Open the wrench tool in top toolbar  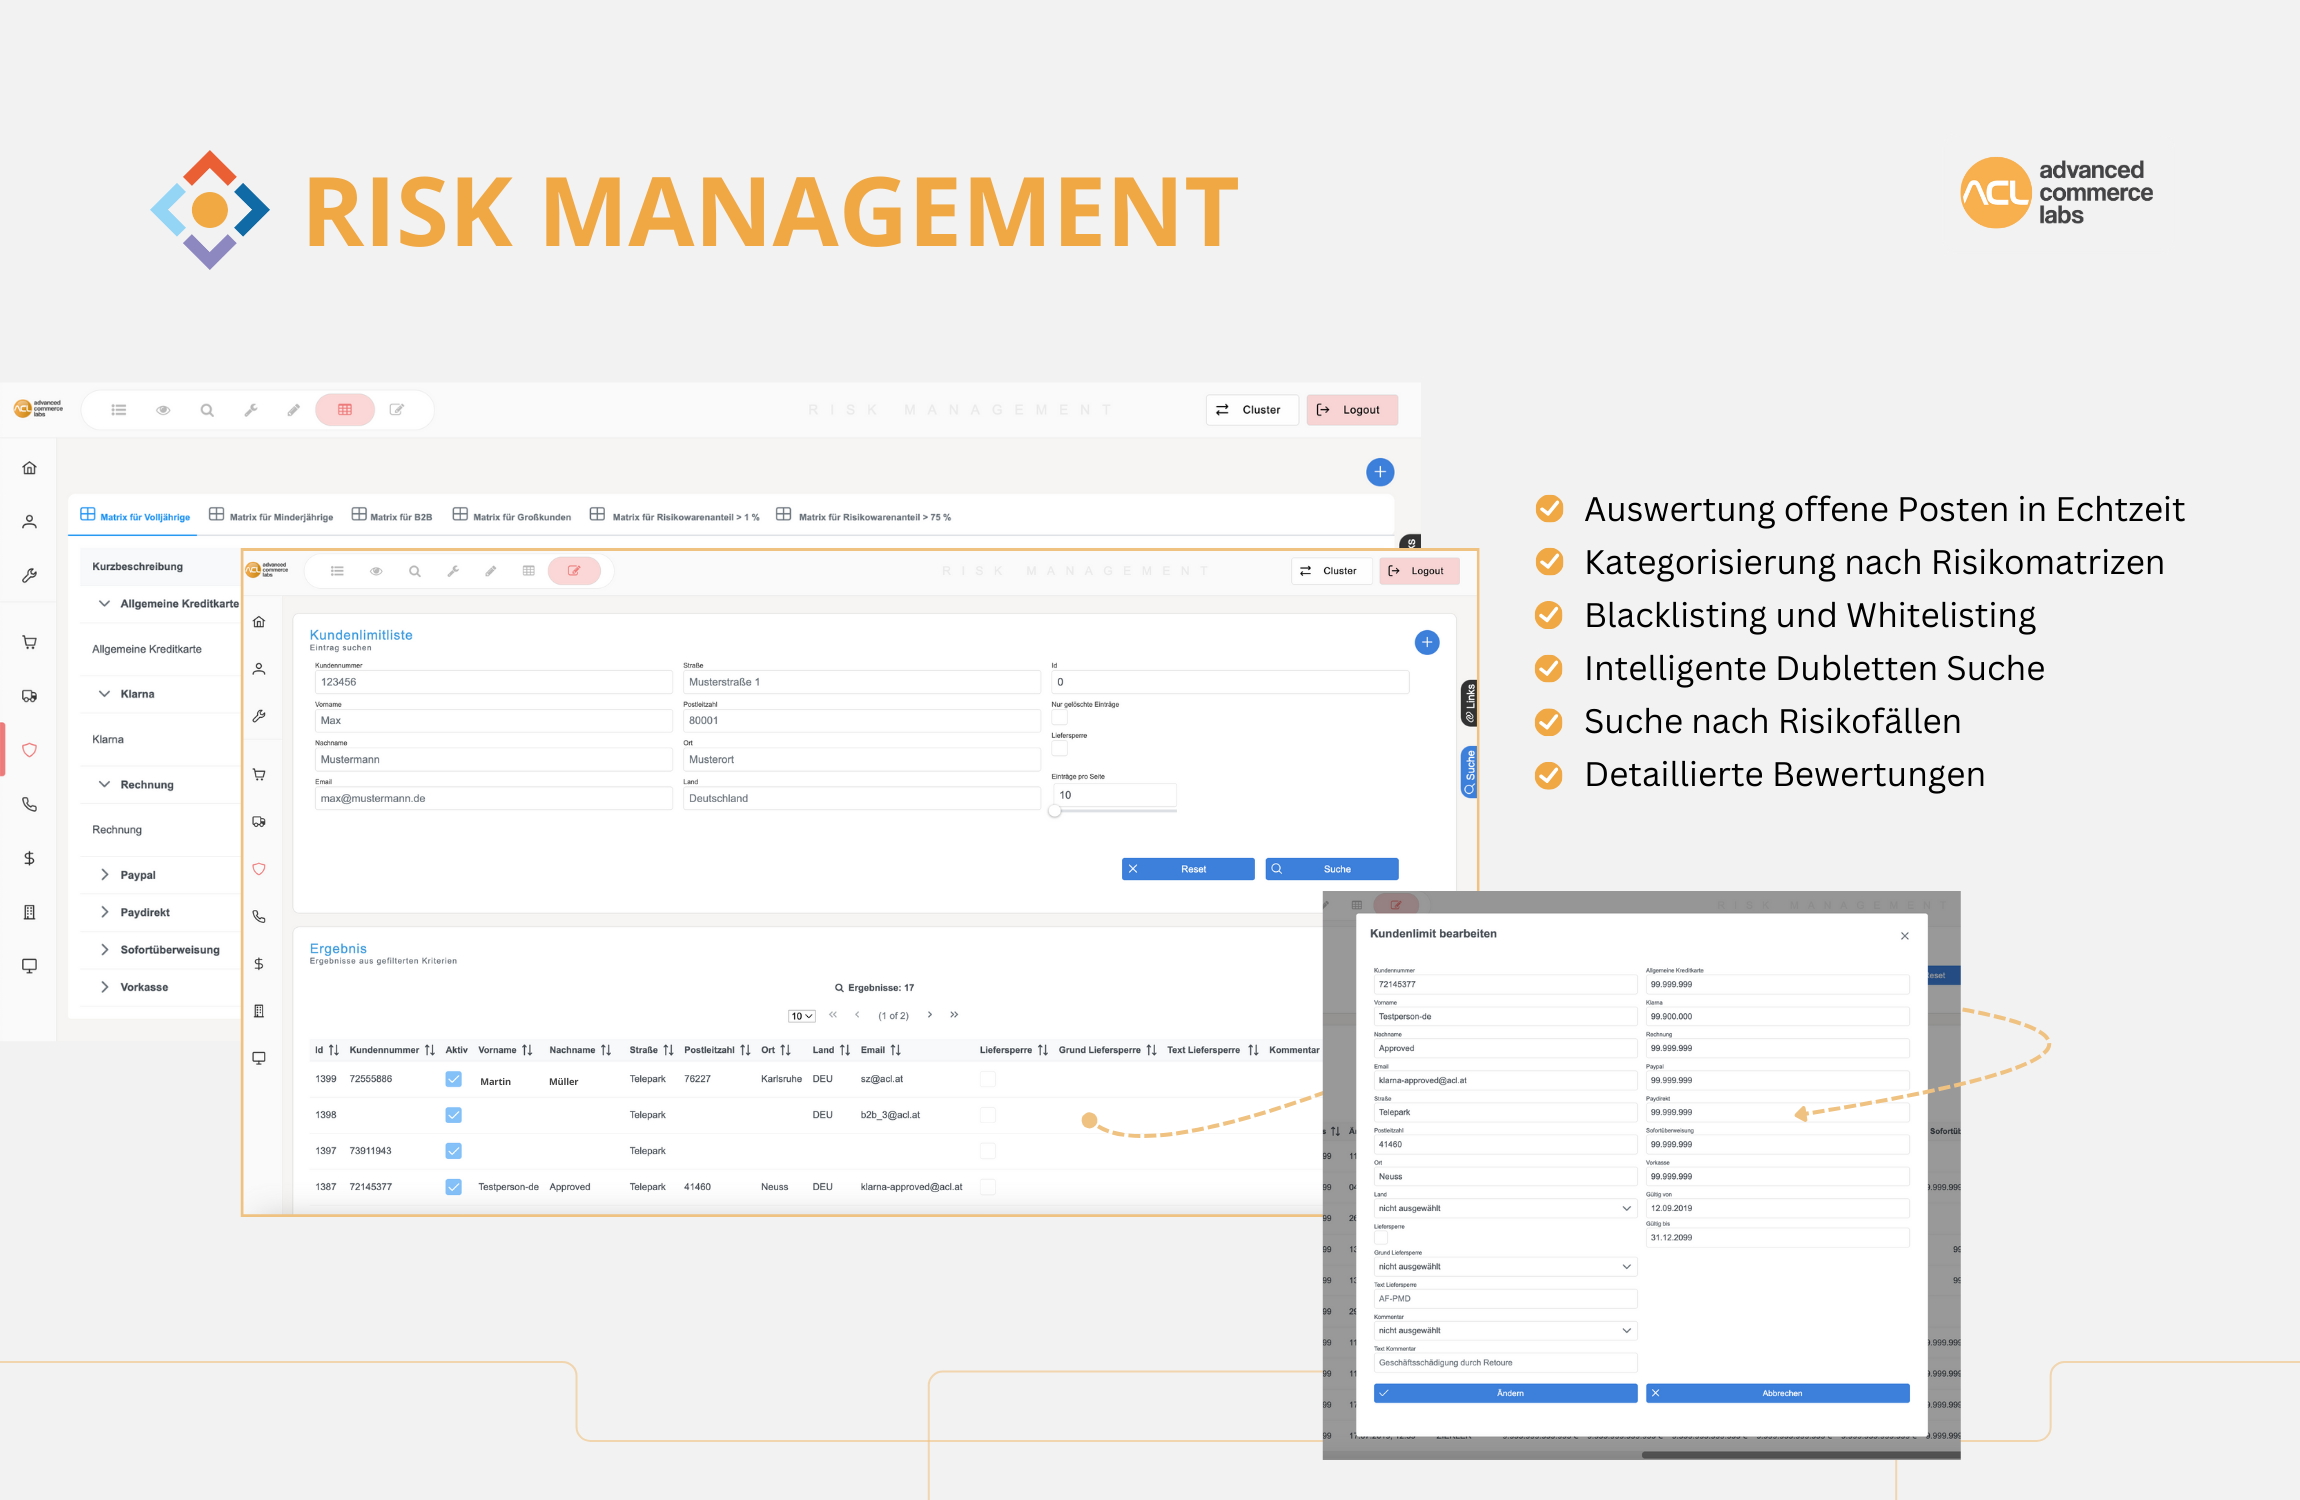point(251,410)
